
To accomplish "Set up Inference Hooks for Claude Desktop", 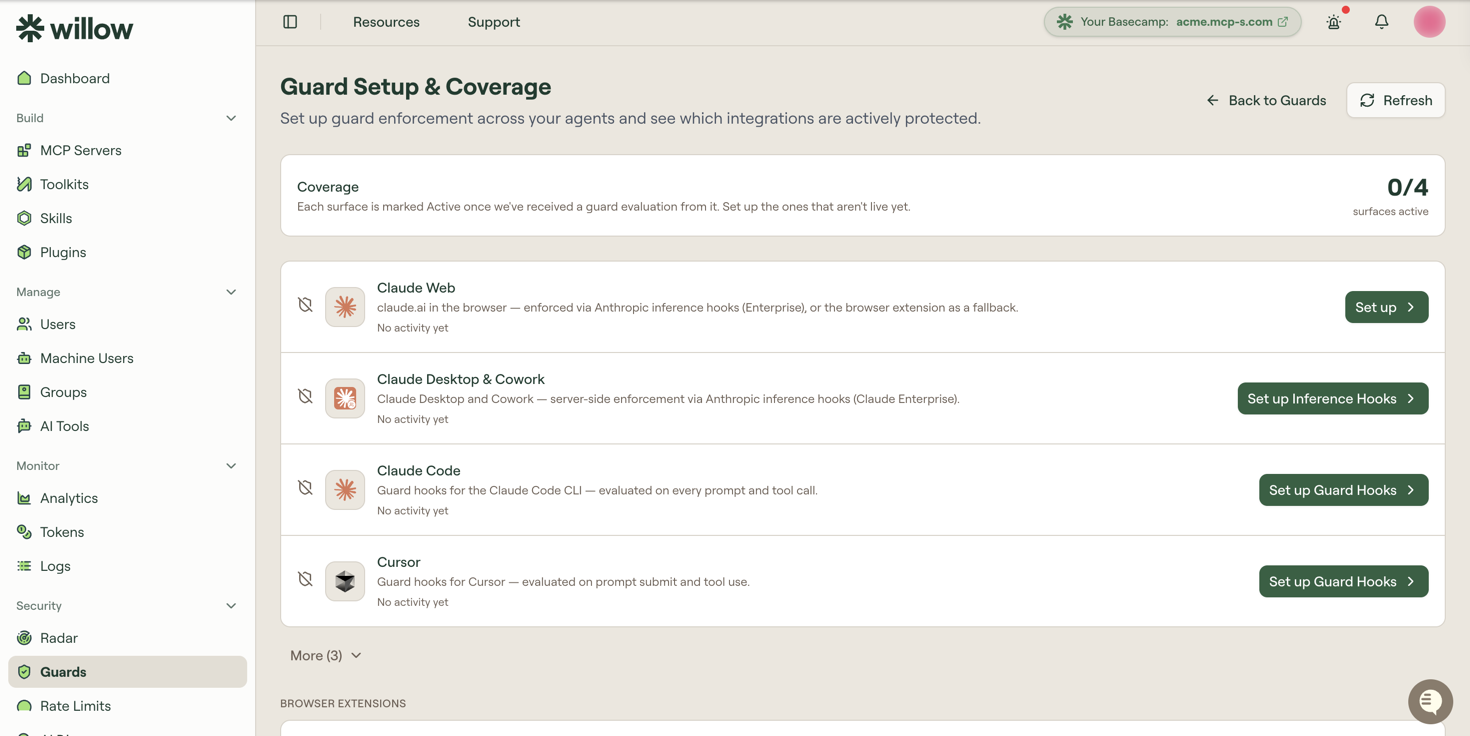I will (x=1332, y=399).
